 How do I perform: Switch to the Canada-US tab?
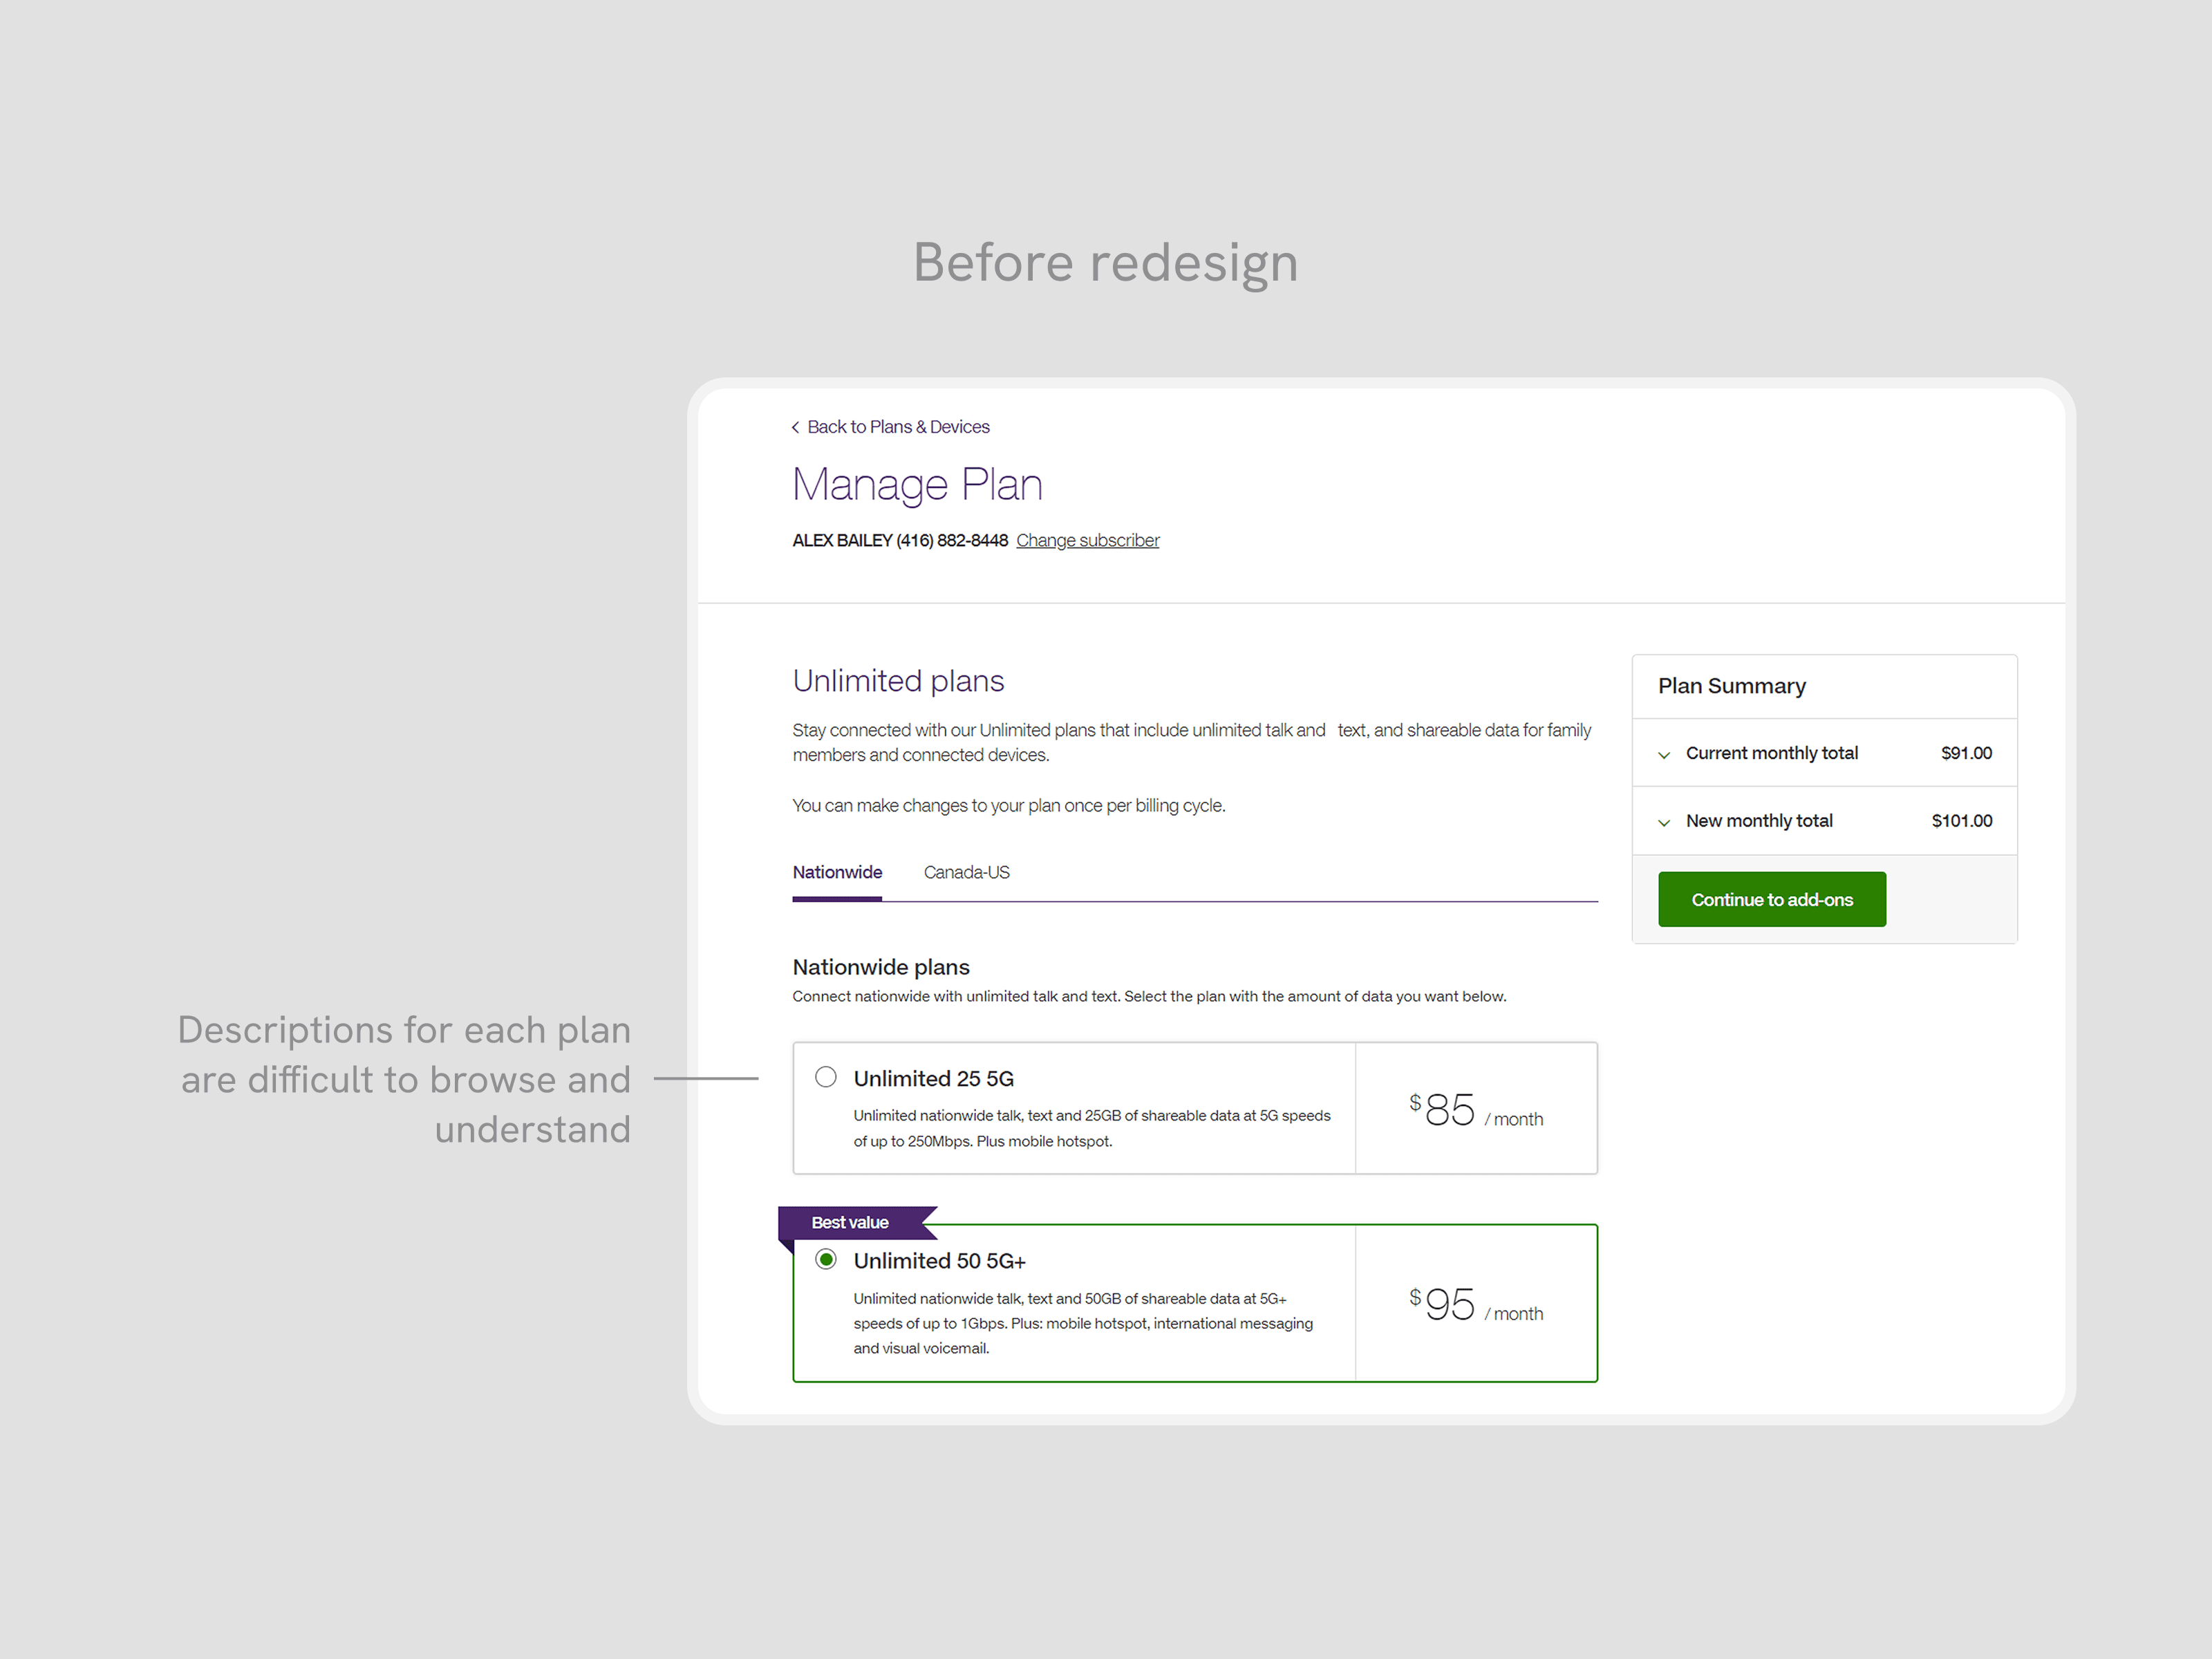point(966,872)
